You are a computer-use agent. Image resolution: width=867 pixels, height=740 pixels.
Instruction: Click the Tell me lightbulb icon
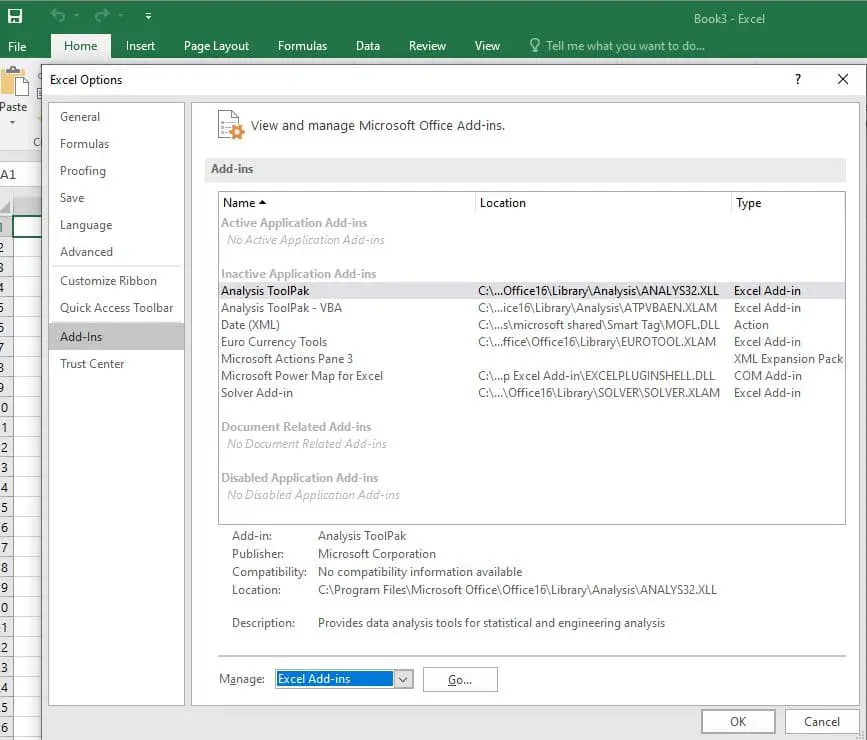(x=534, y=46)
